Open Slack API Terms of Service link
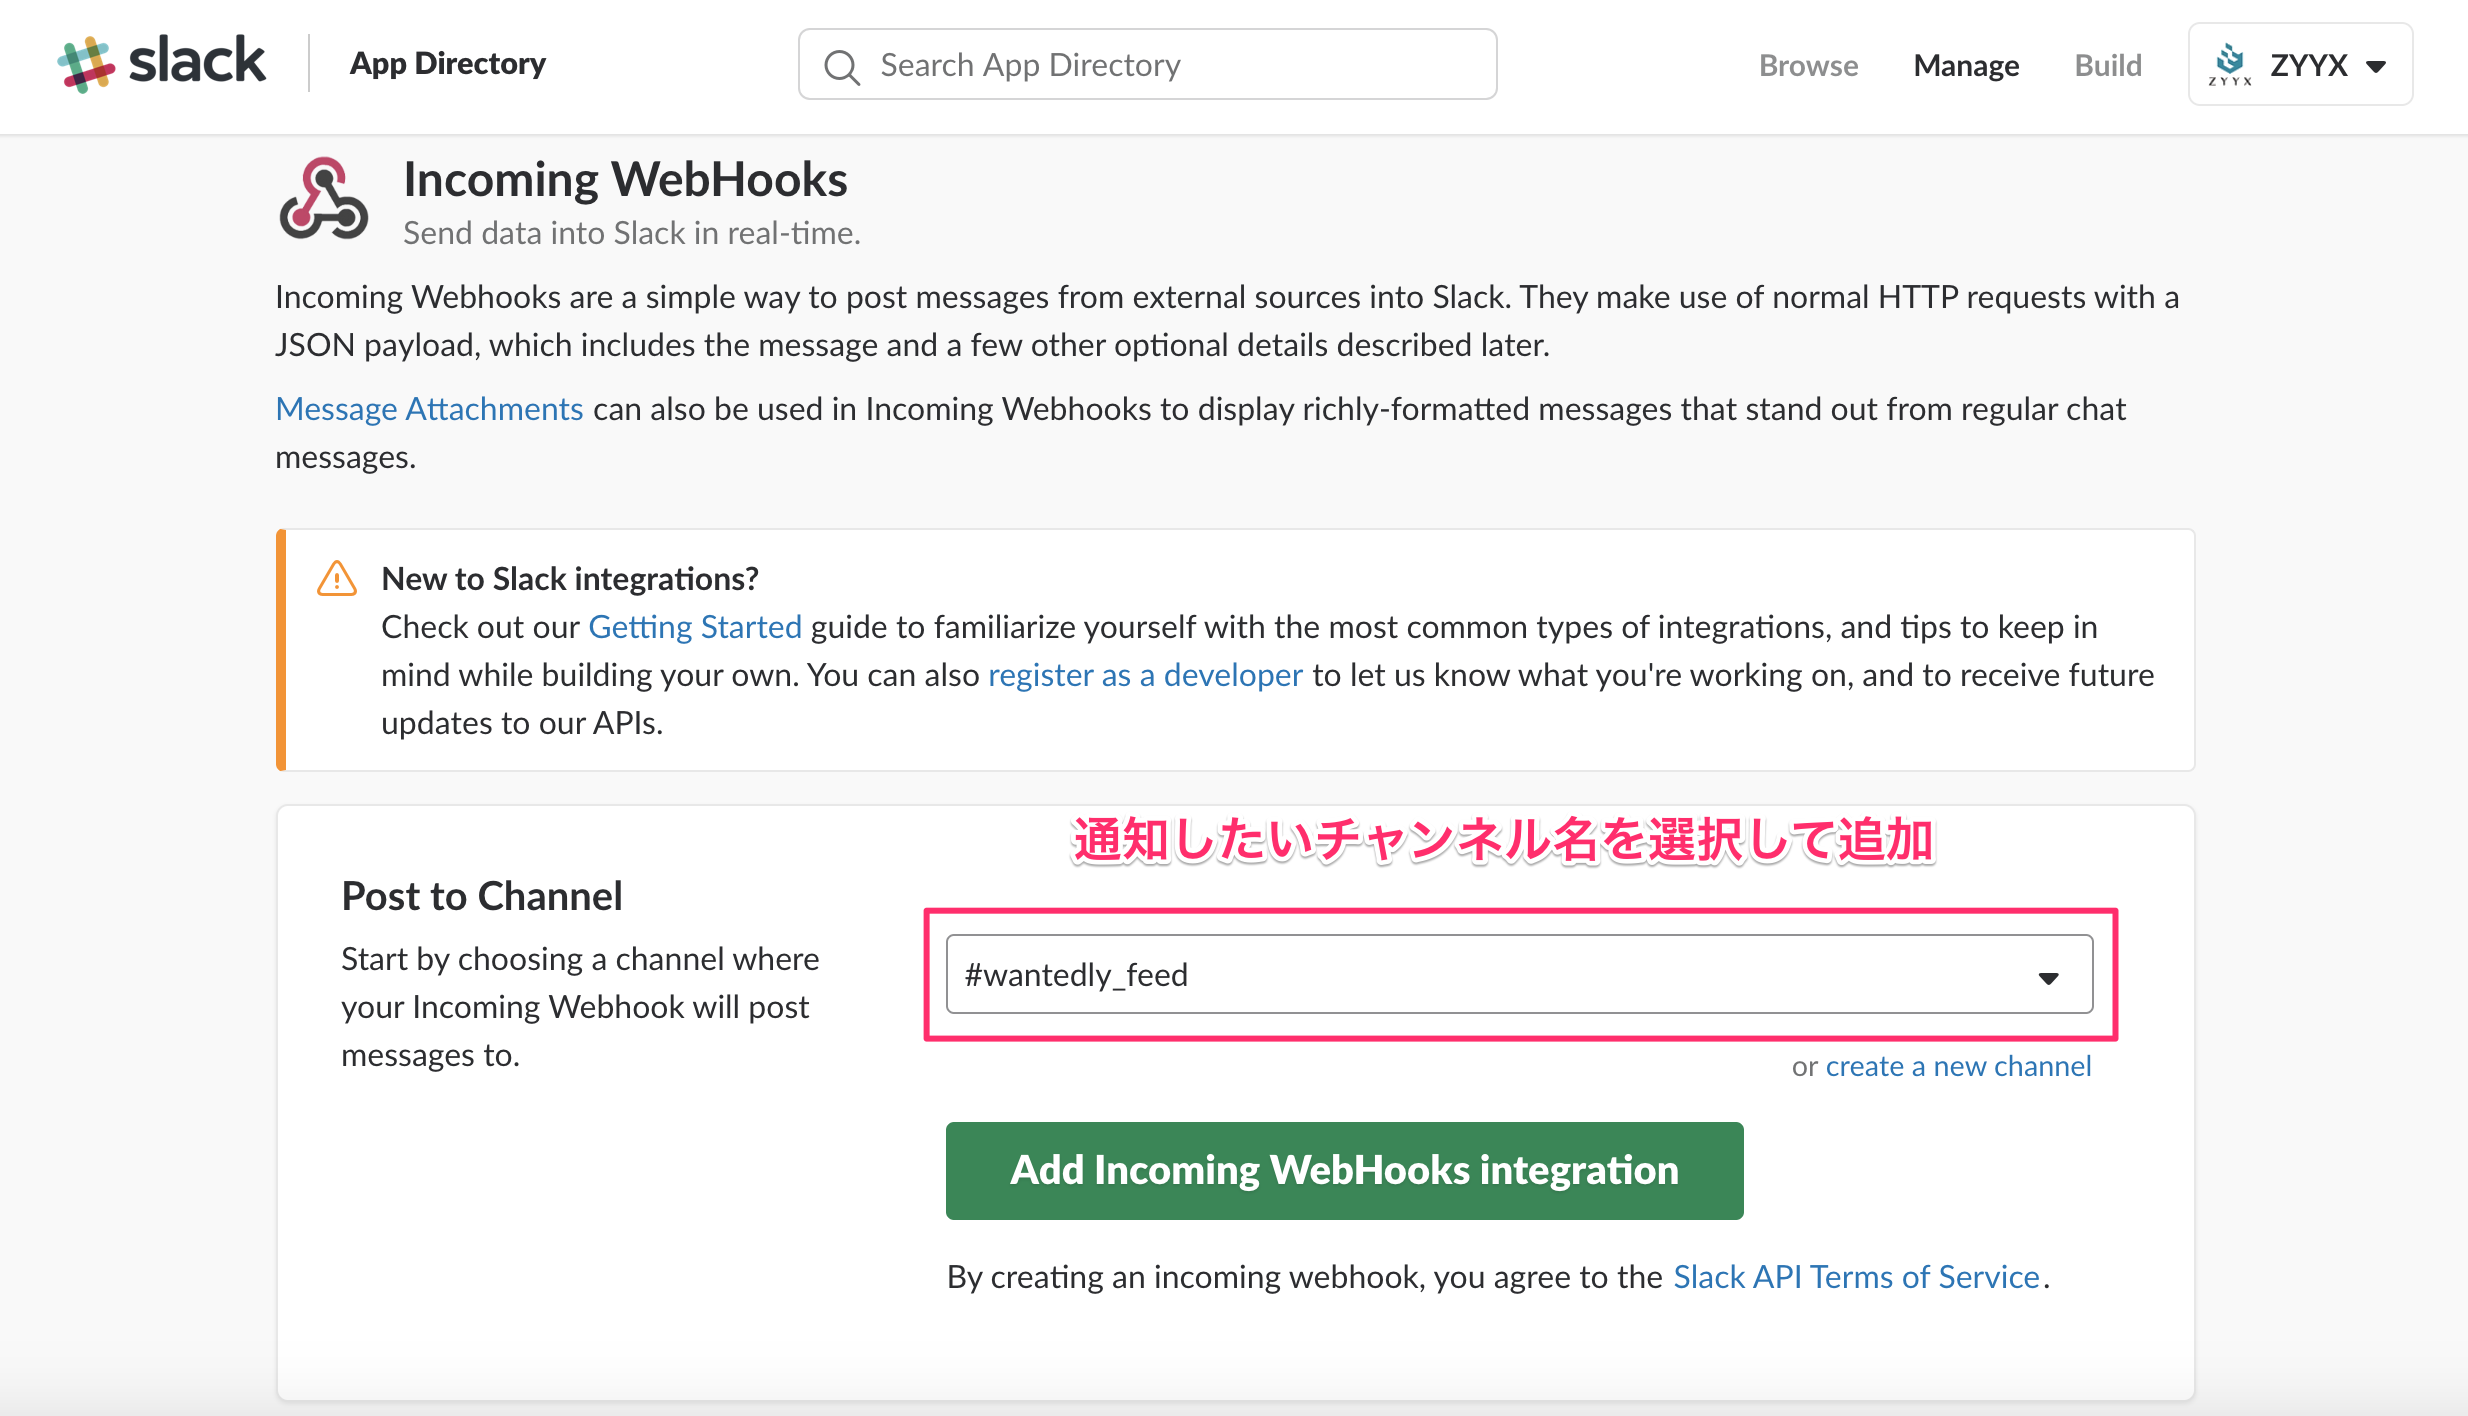 click(x=1856, y=1277)
